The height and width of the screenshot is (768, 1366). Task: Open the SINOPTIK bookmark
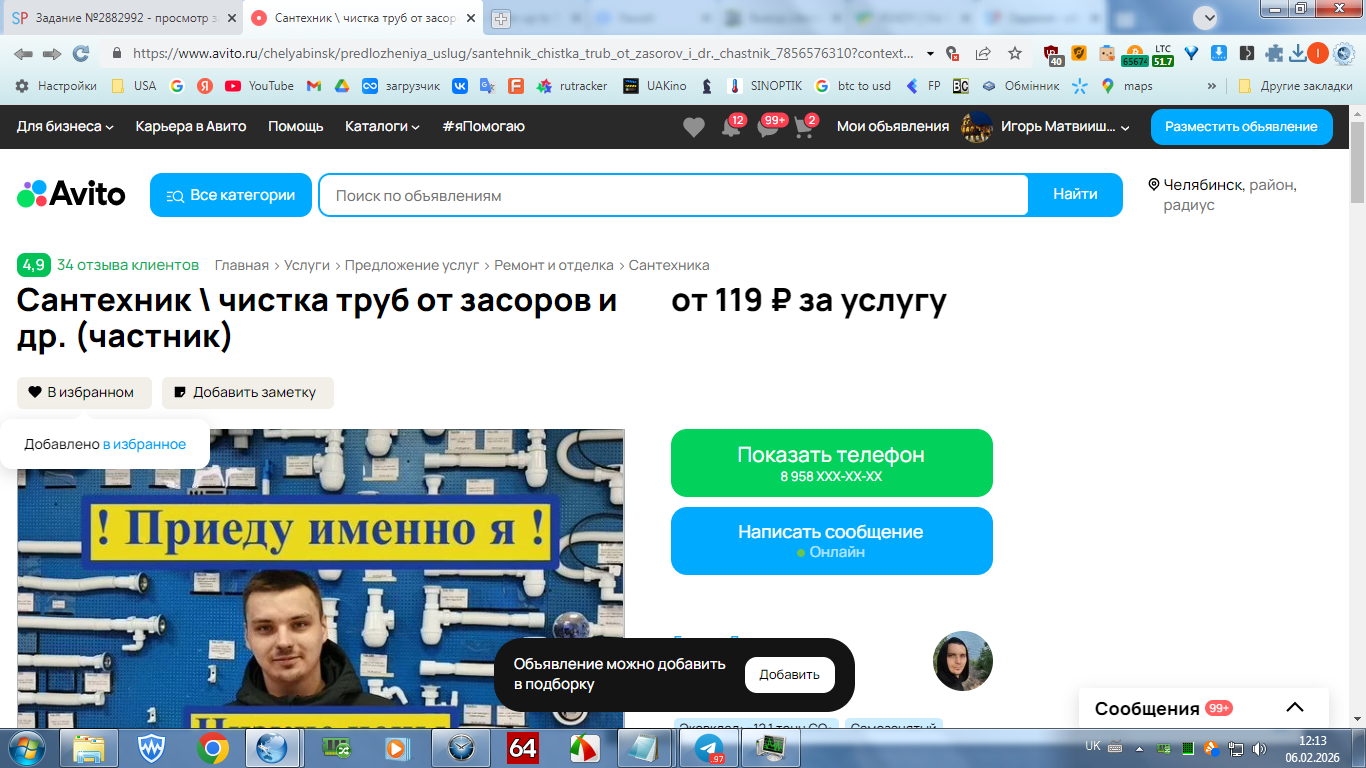pos(766,86)
